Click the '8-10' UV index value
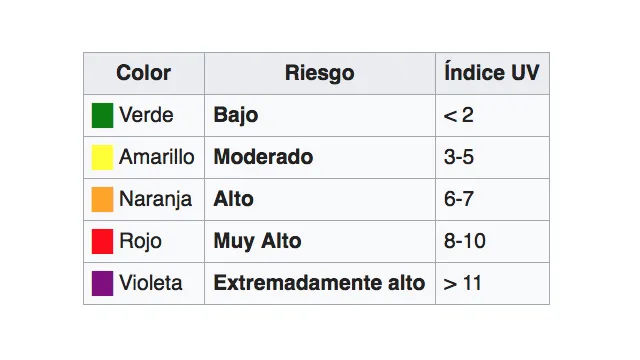This screenshot has height=360, width=640. [x=465, y=241]
